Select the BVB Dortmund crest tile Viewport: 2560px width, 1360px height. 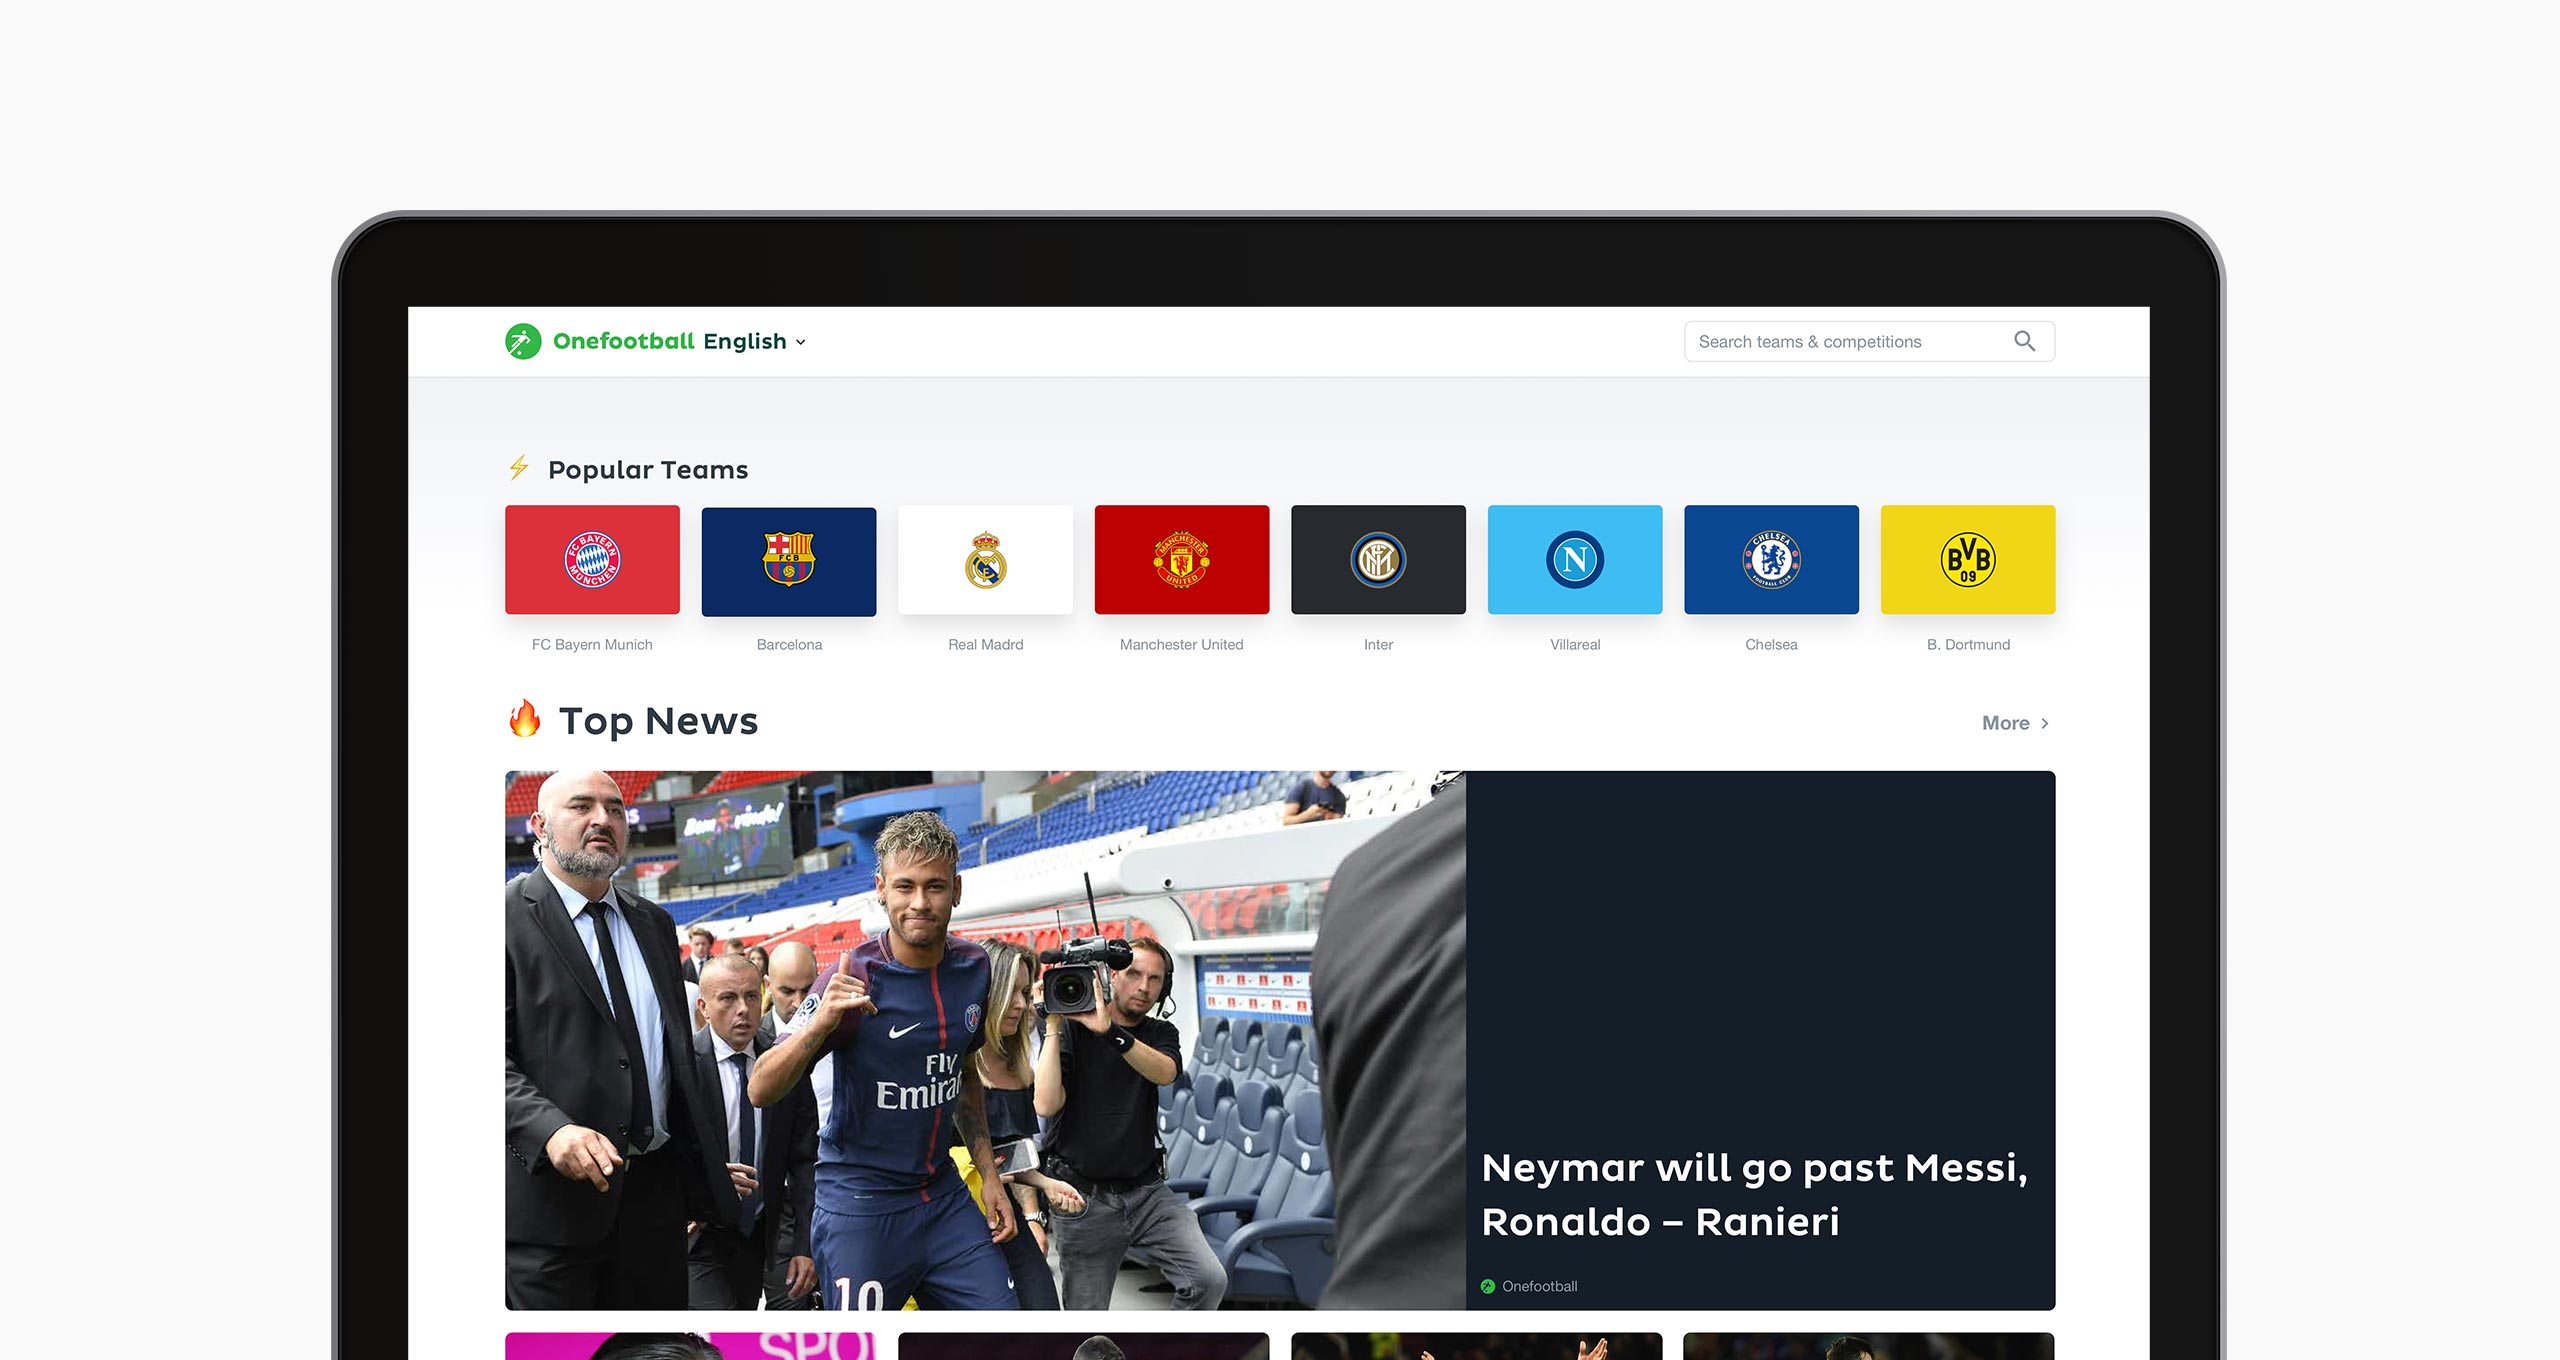point(1968,559)
